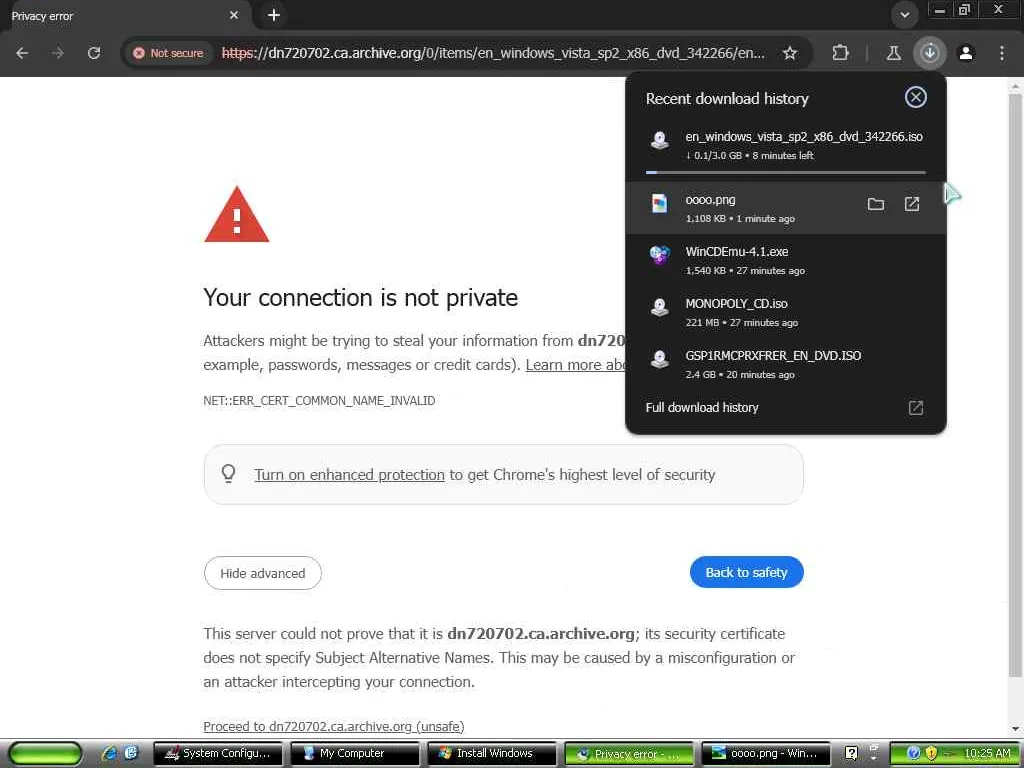Open the Chrome profile avatar

pyautogui.click(x=966, y=53)
